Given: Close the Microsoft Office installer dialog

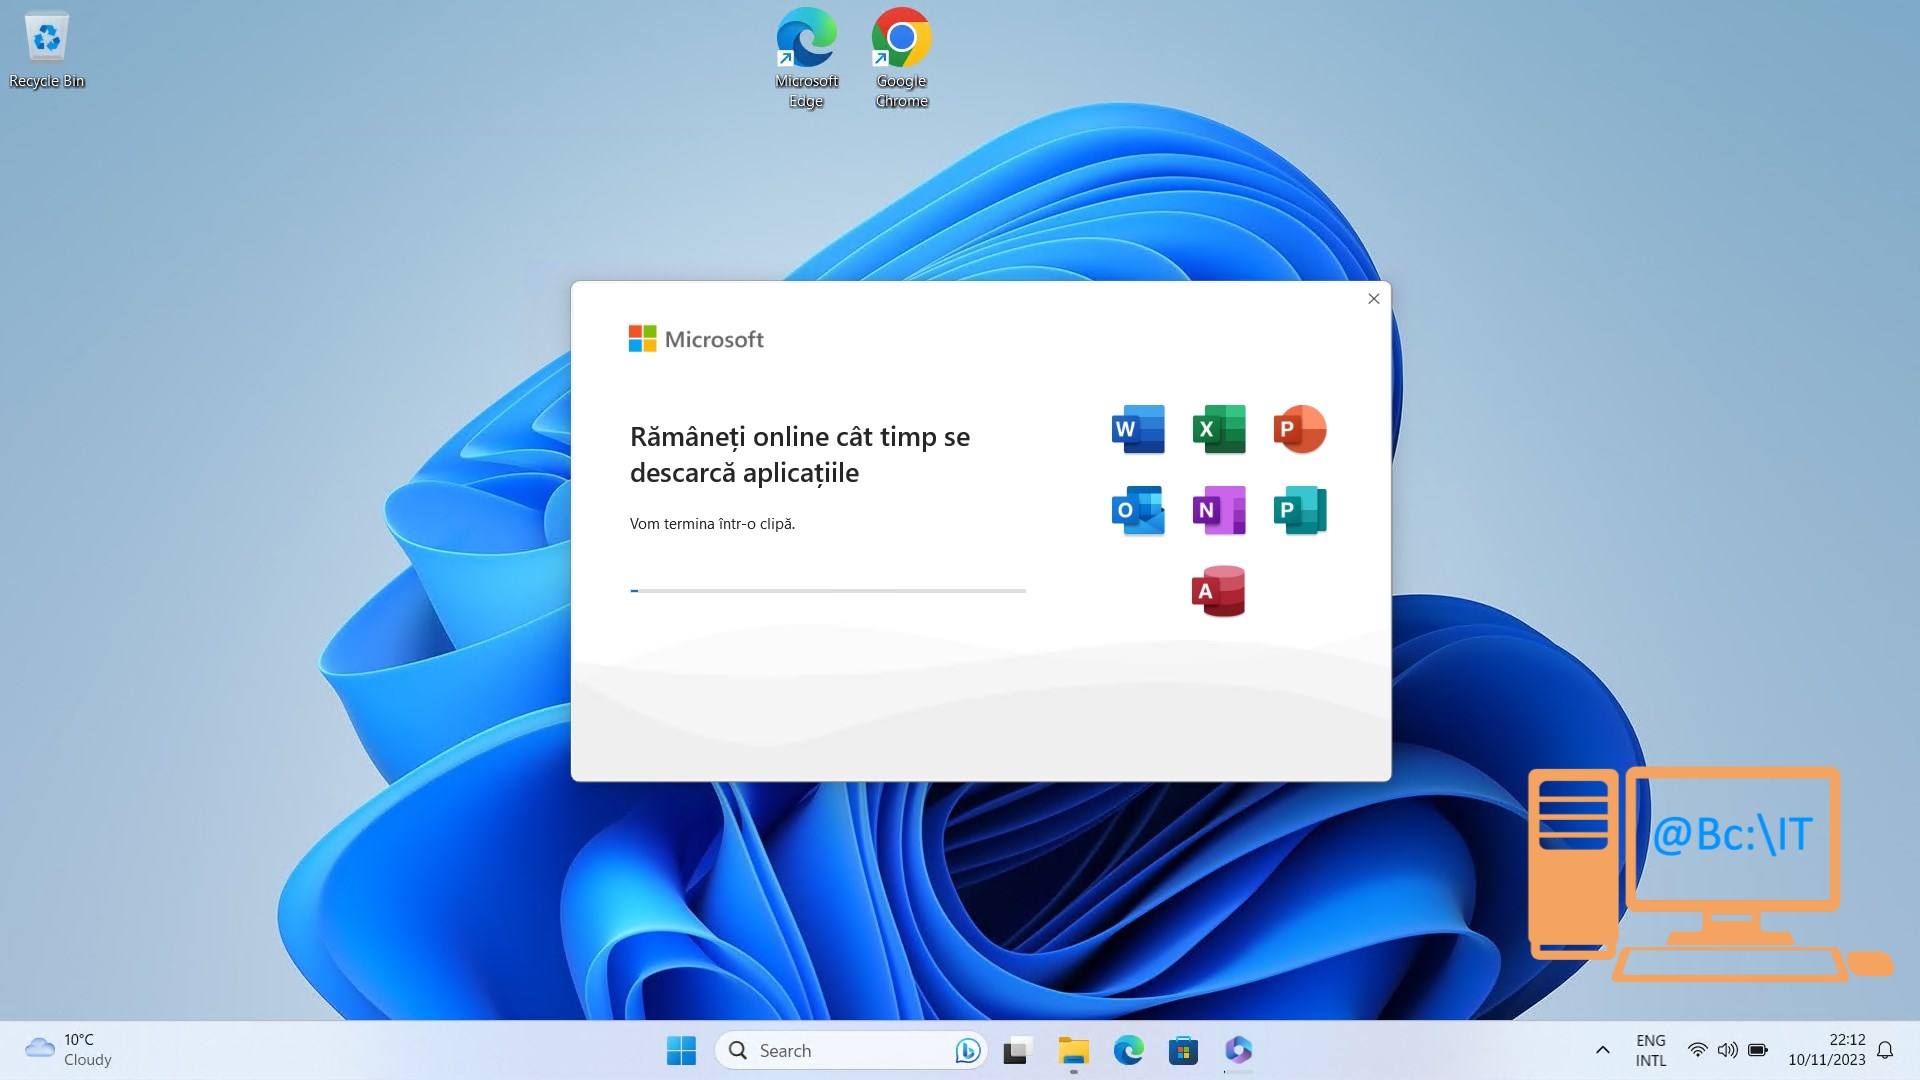Looking at the screenshot, I should pos(1373,299).
